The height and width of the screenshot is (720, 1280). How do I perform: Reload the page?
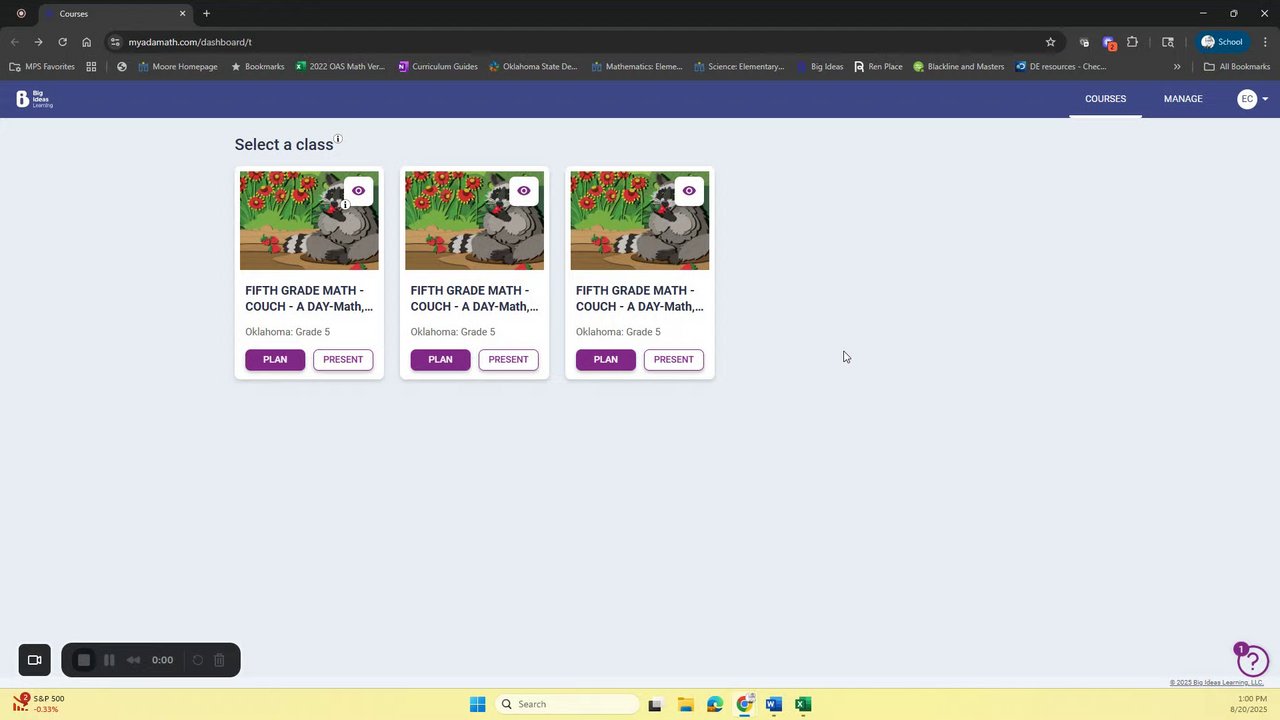pos(62,42)
